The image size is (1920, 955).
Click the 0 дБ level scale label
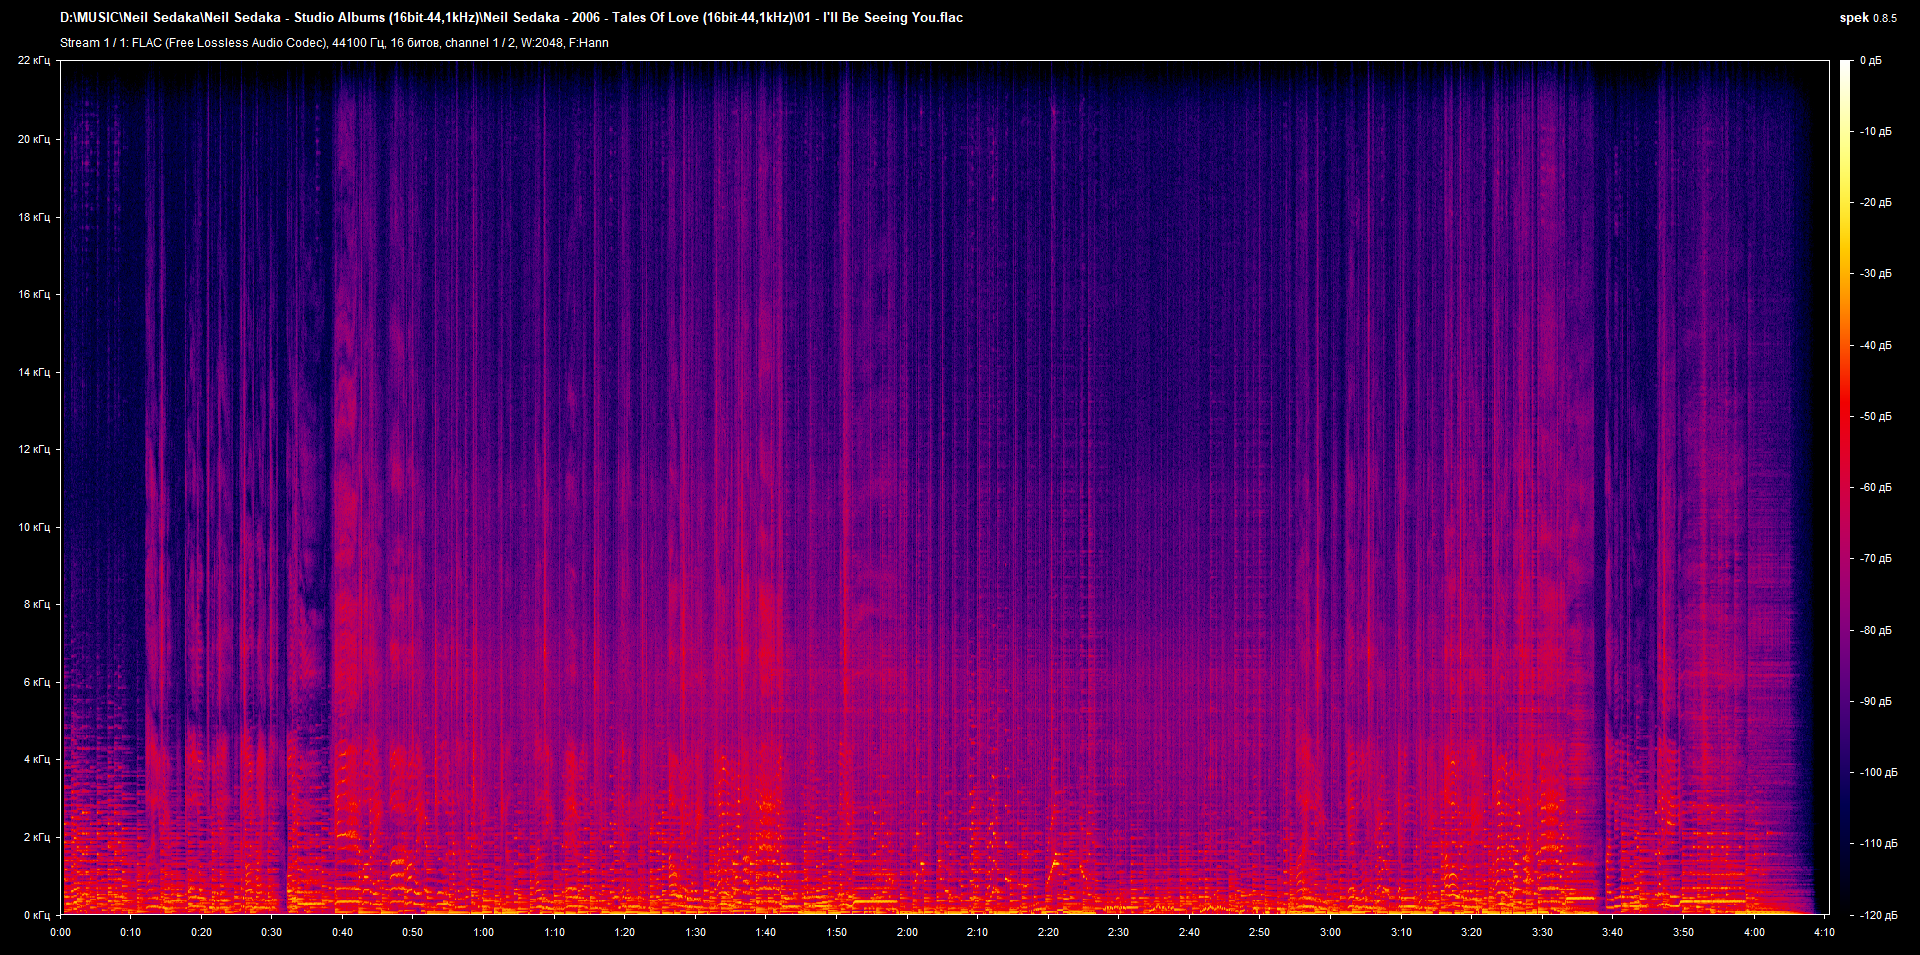(1871, 61)
